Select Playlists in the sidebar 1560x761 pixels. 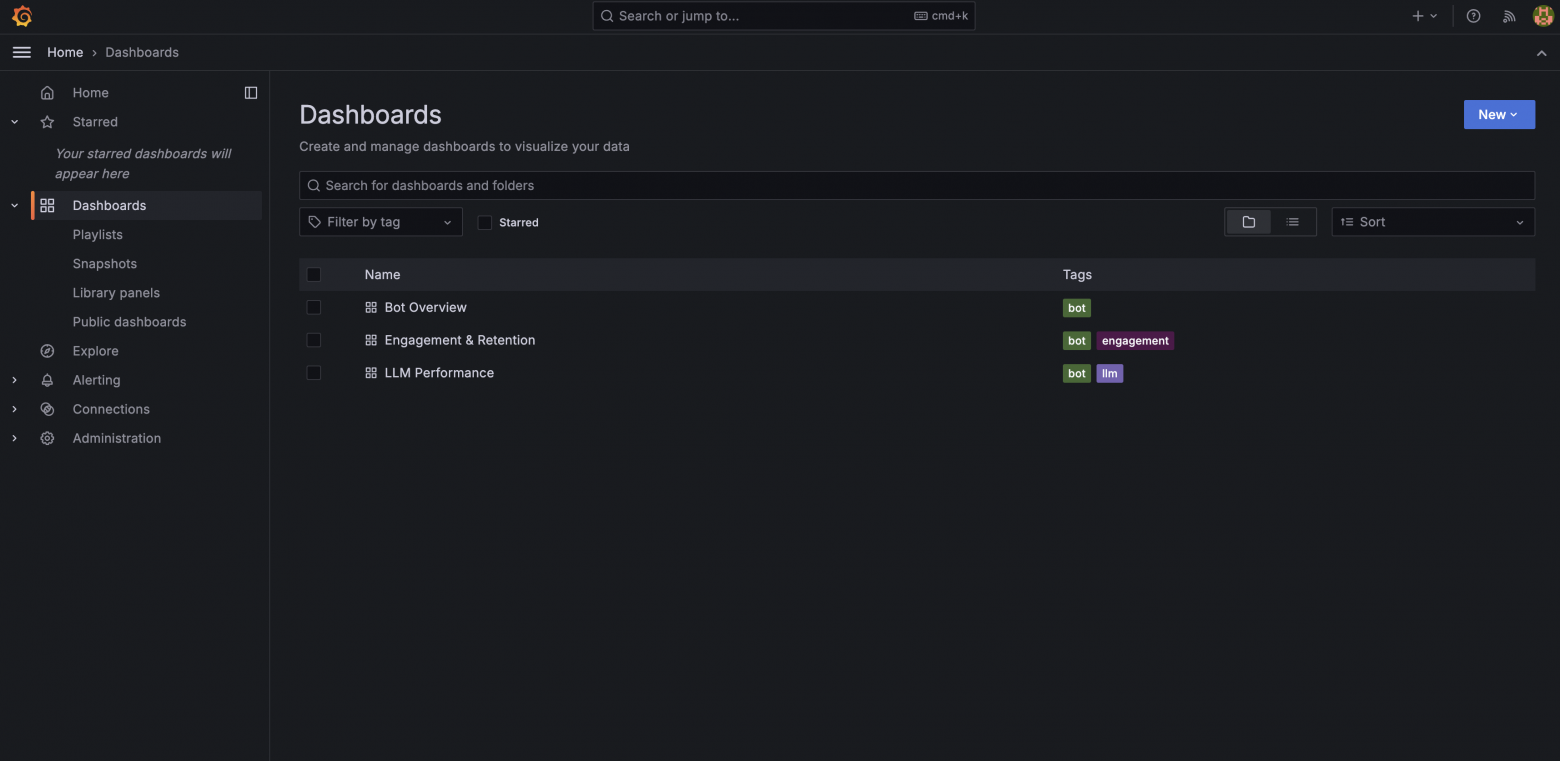pyautogui.click(x=97, y=234)
